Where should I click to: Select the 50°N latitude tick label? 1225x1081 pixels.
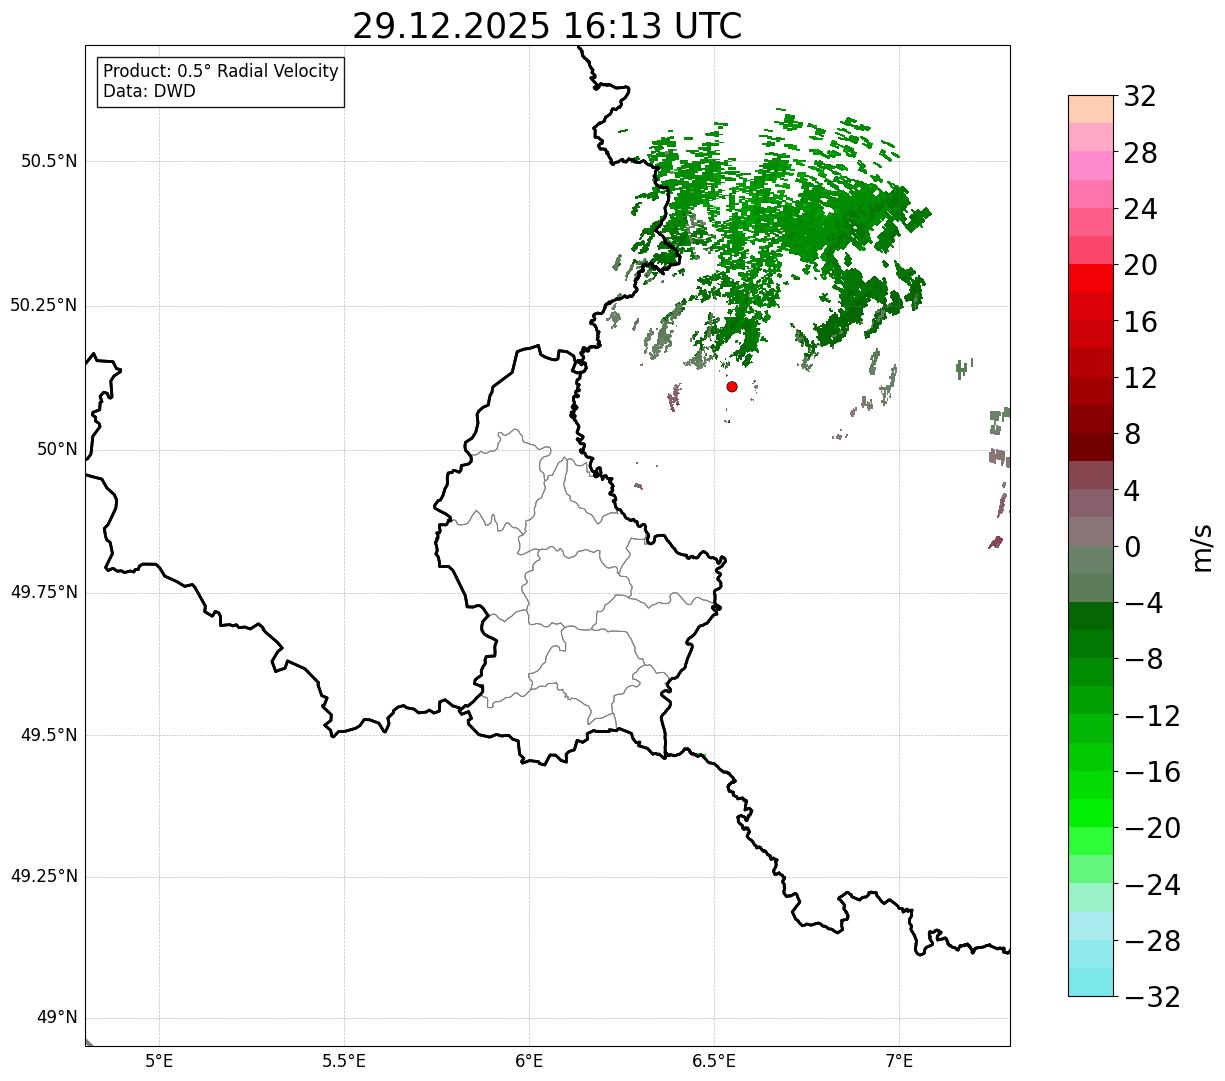(x=57, y=449)
